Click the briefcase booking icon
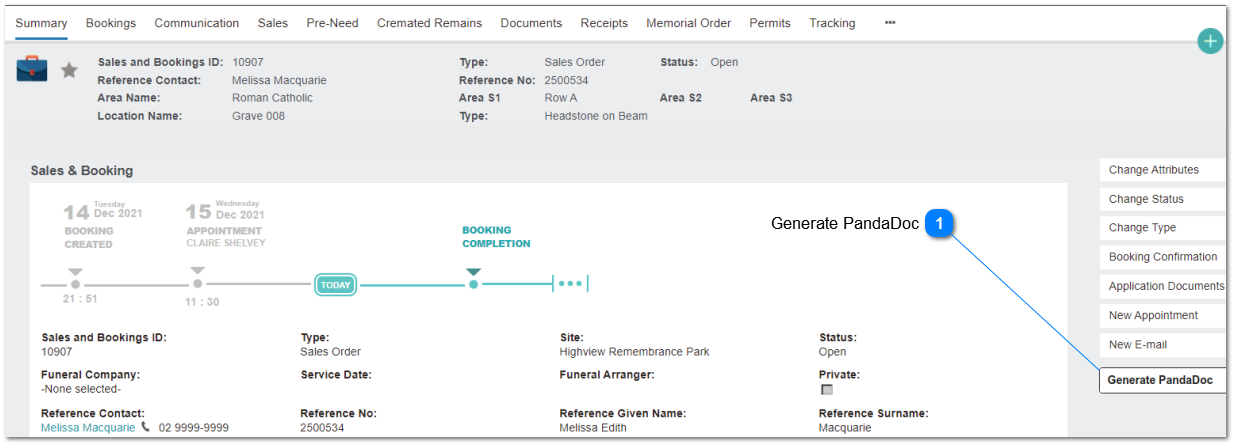1235x446 pixels. click(32, 69)
